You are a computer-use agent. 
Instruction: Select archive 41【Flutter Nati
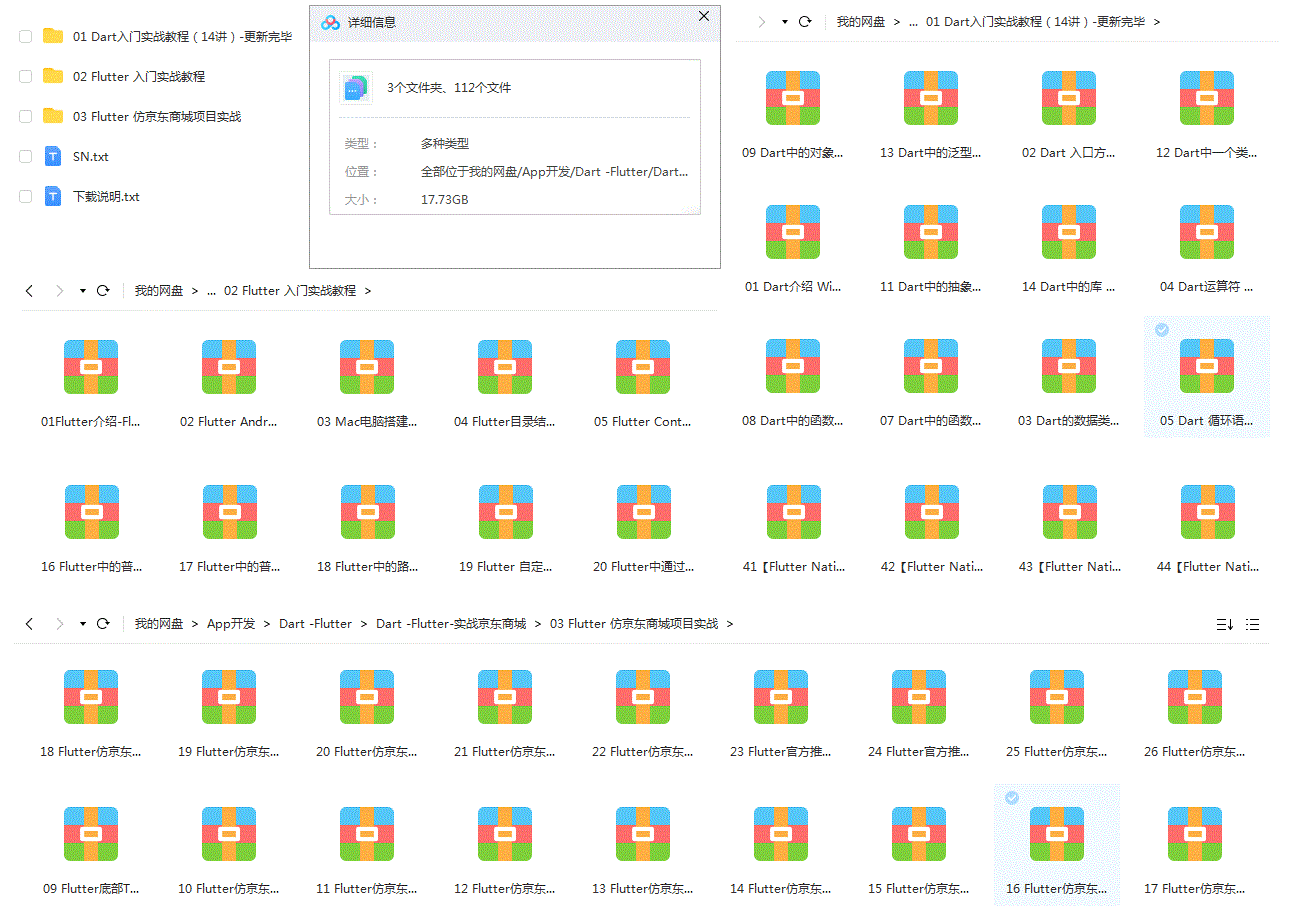pyautogui.click(x=793, y=512)
